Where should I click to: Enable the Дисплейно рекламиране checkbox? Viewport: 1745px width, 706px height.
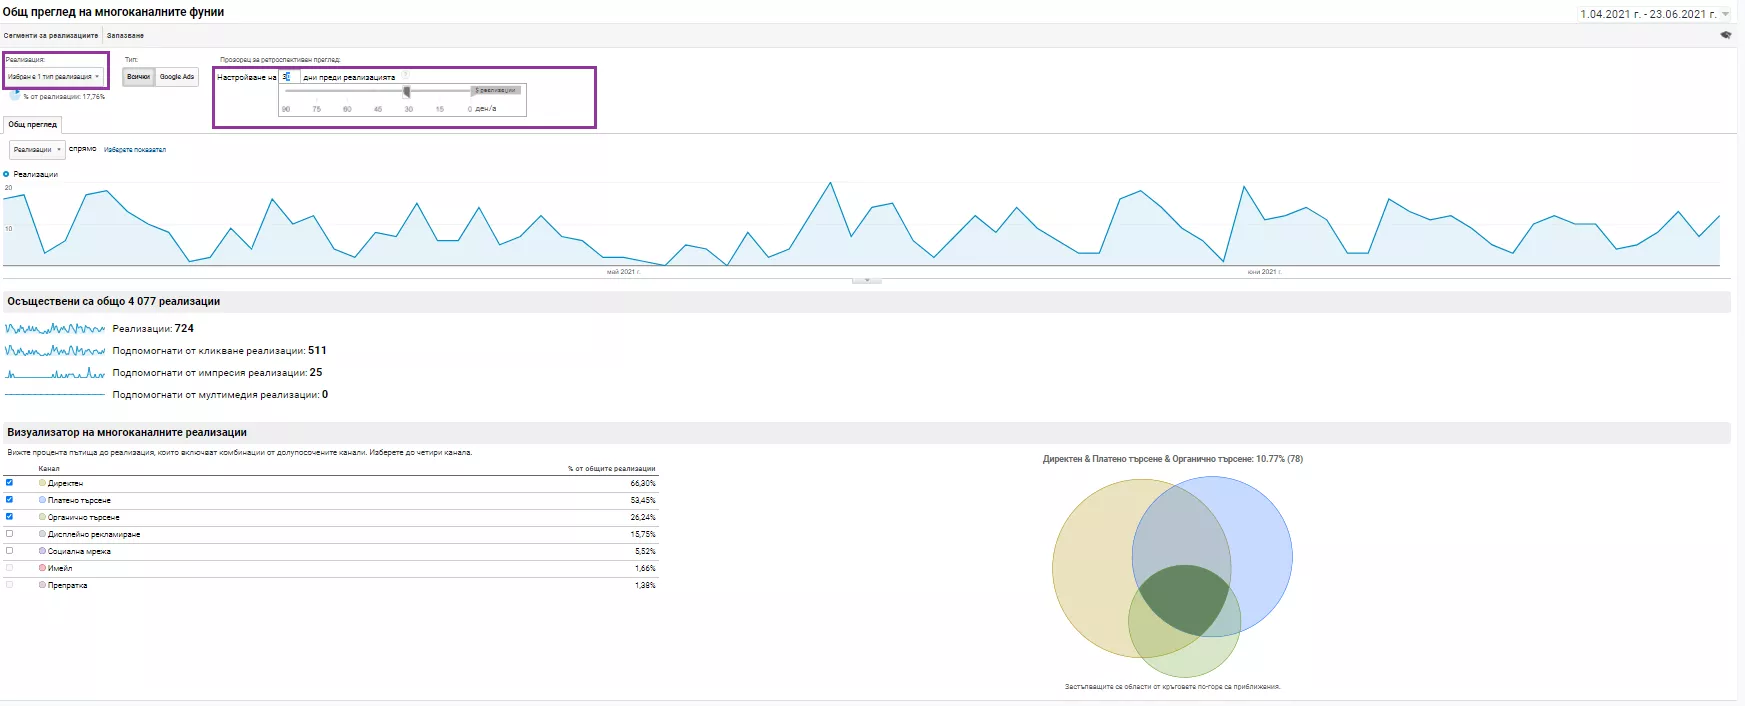[10, 533]
